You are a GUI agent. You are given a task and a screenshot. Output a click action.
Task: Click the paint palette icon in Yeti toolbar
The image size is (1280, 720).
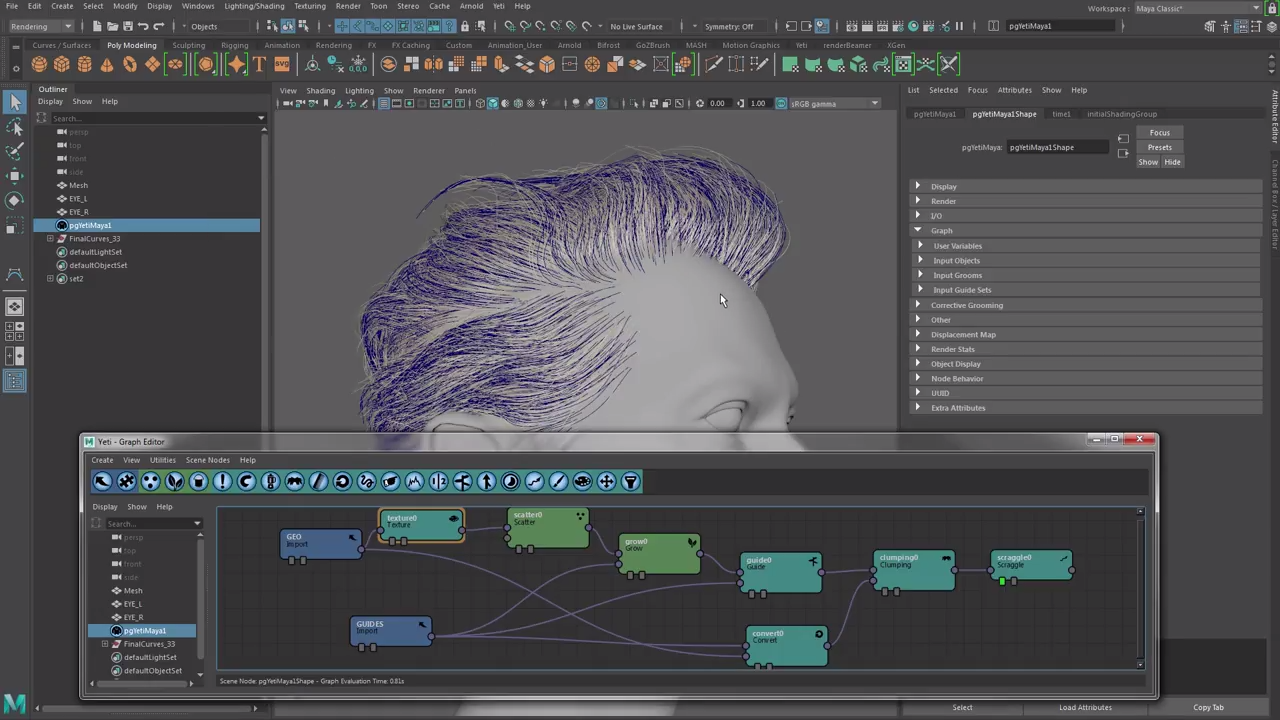[x=582, y=482]
